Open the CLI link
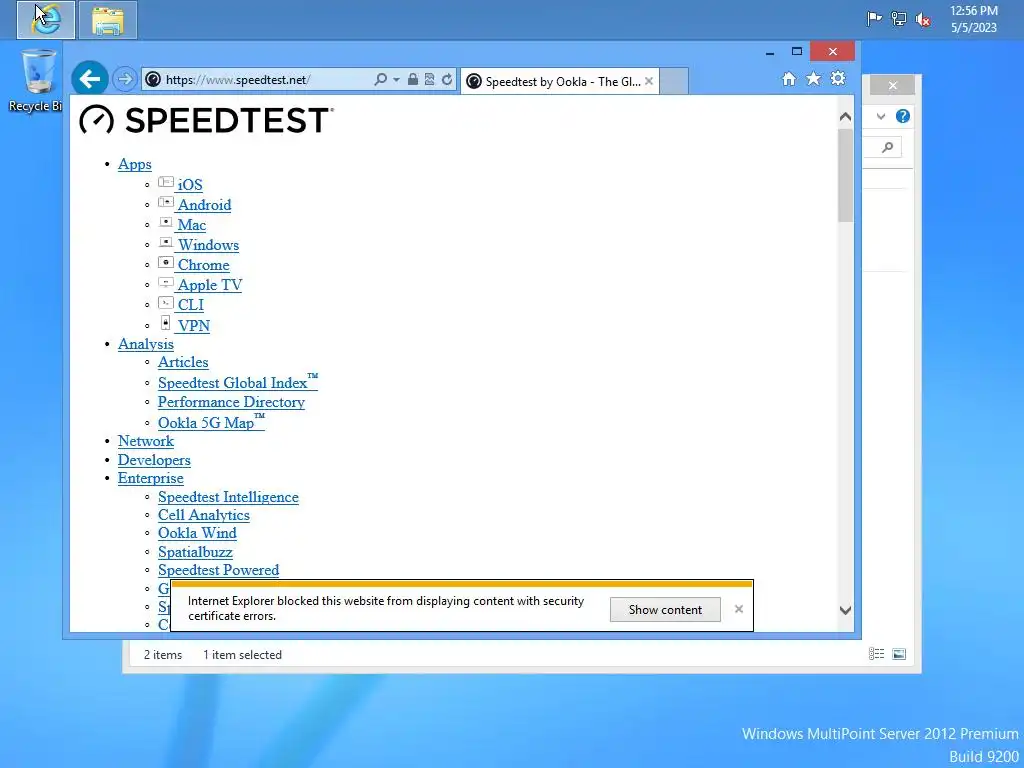Image resolution: width=1024 pixels, height=768 pixels. pos(191,305)
